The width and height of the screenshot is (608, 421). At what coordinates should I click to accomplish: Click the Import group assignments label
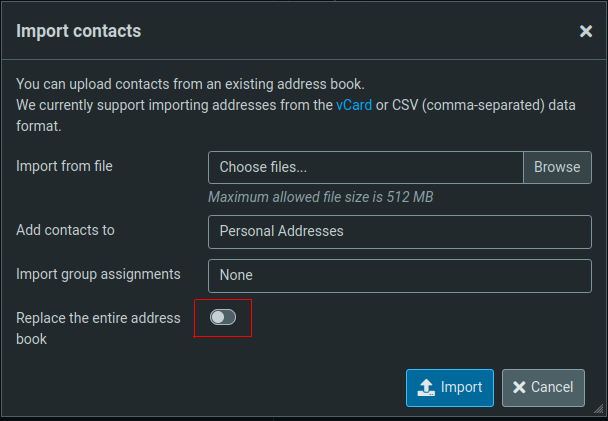pos(98,273)
